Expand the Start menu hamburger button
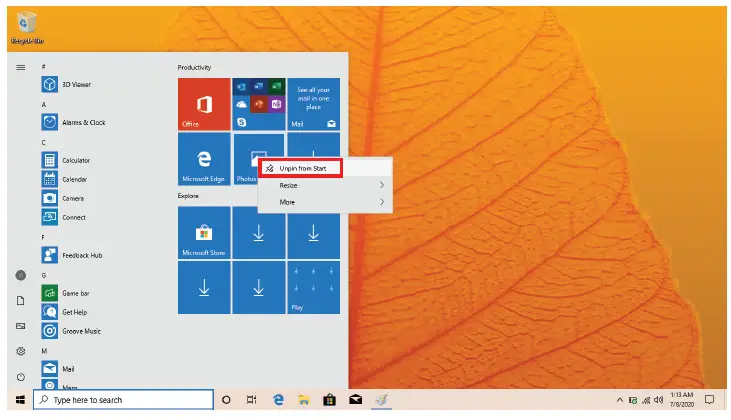 pos(21,68)
